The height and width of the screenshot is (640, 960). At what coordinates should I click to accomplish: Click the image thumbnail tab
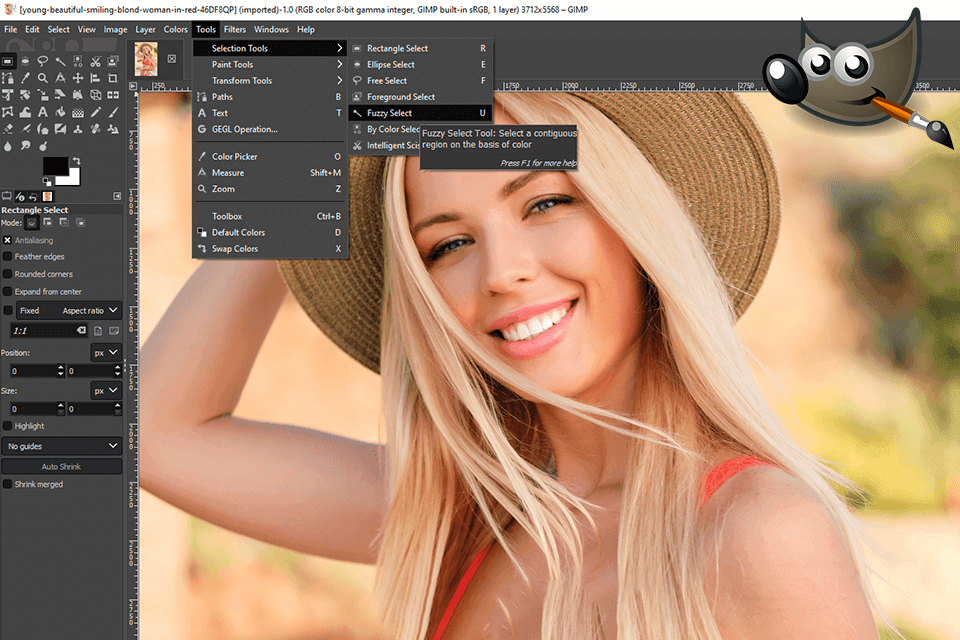pos(146,59)
